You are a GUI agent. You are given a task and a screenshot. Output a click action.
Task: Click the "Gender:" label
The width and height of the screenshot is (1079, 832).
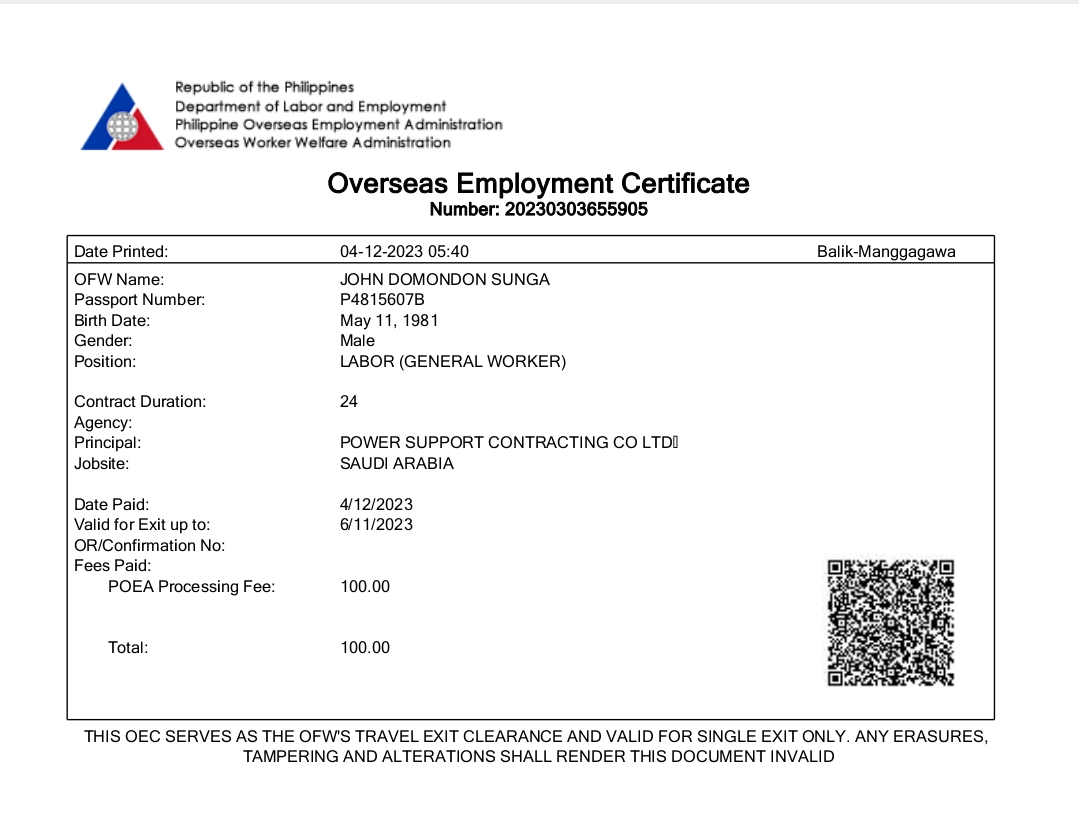(103, 341)
